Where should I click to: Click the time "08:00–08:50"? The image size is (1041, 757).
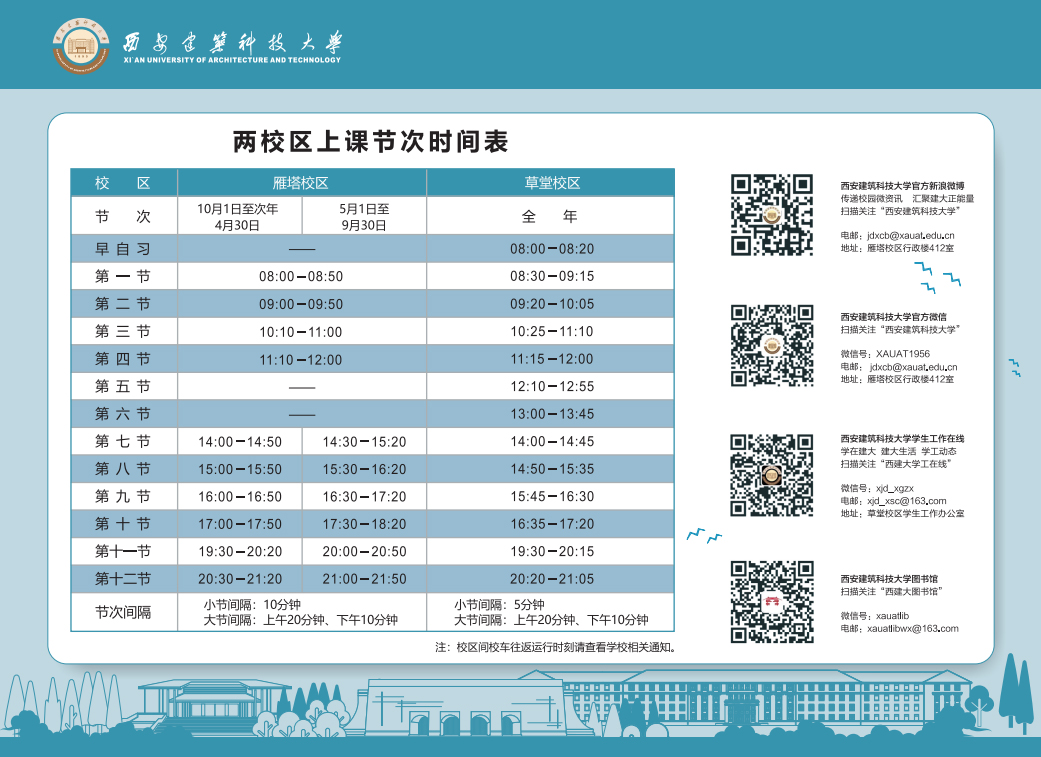301,276
